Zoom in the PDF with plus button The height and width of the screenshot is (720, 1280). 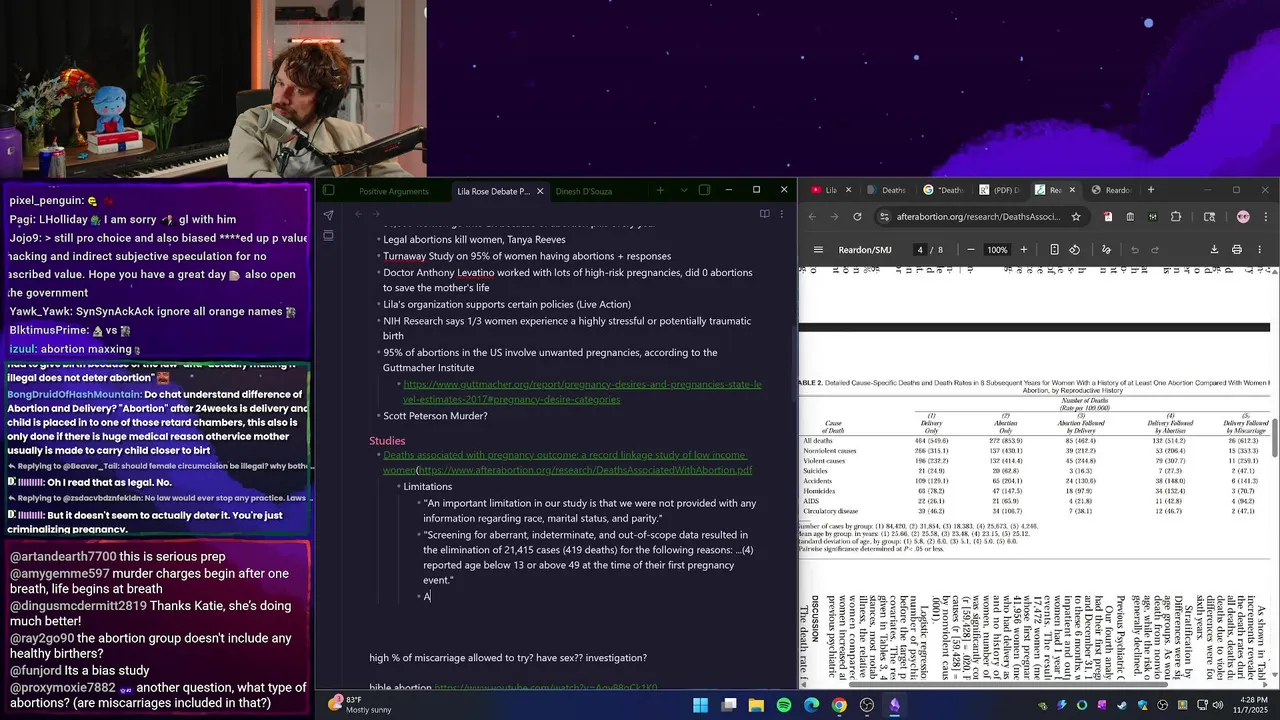(1023, 250)
